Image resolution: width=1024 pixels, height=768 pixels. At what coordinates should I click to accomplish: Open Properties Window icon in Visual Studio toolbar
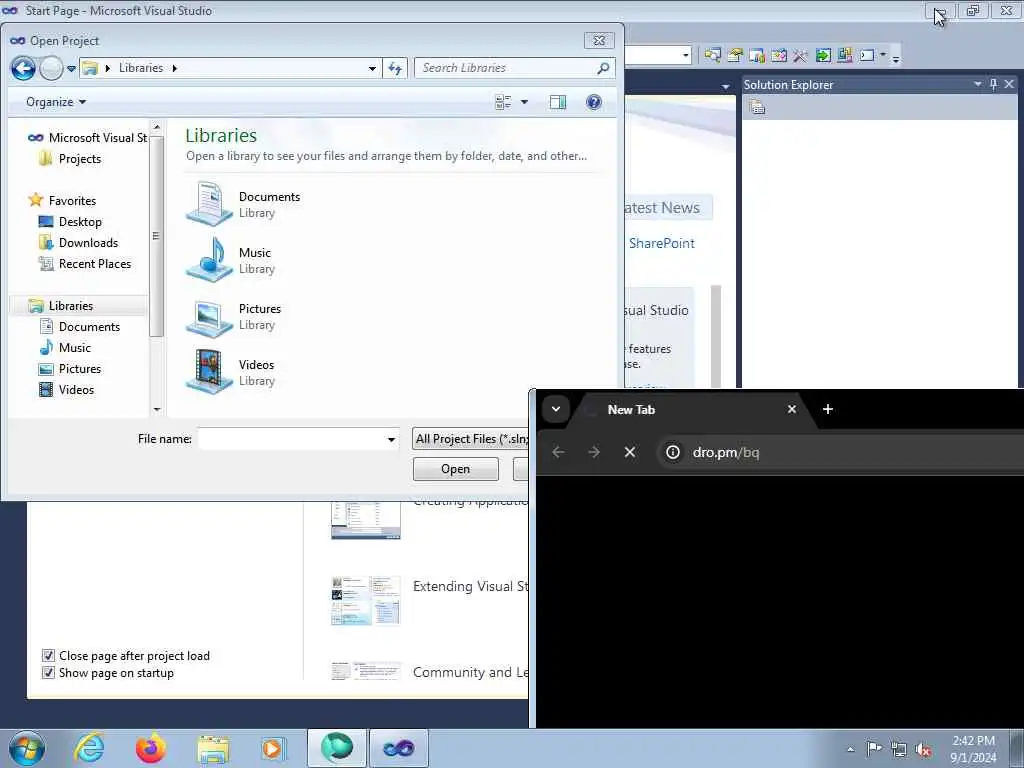pyautogui.click(x=735, y=56)
